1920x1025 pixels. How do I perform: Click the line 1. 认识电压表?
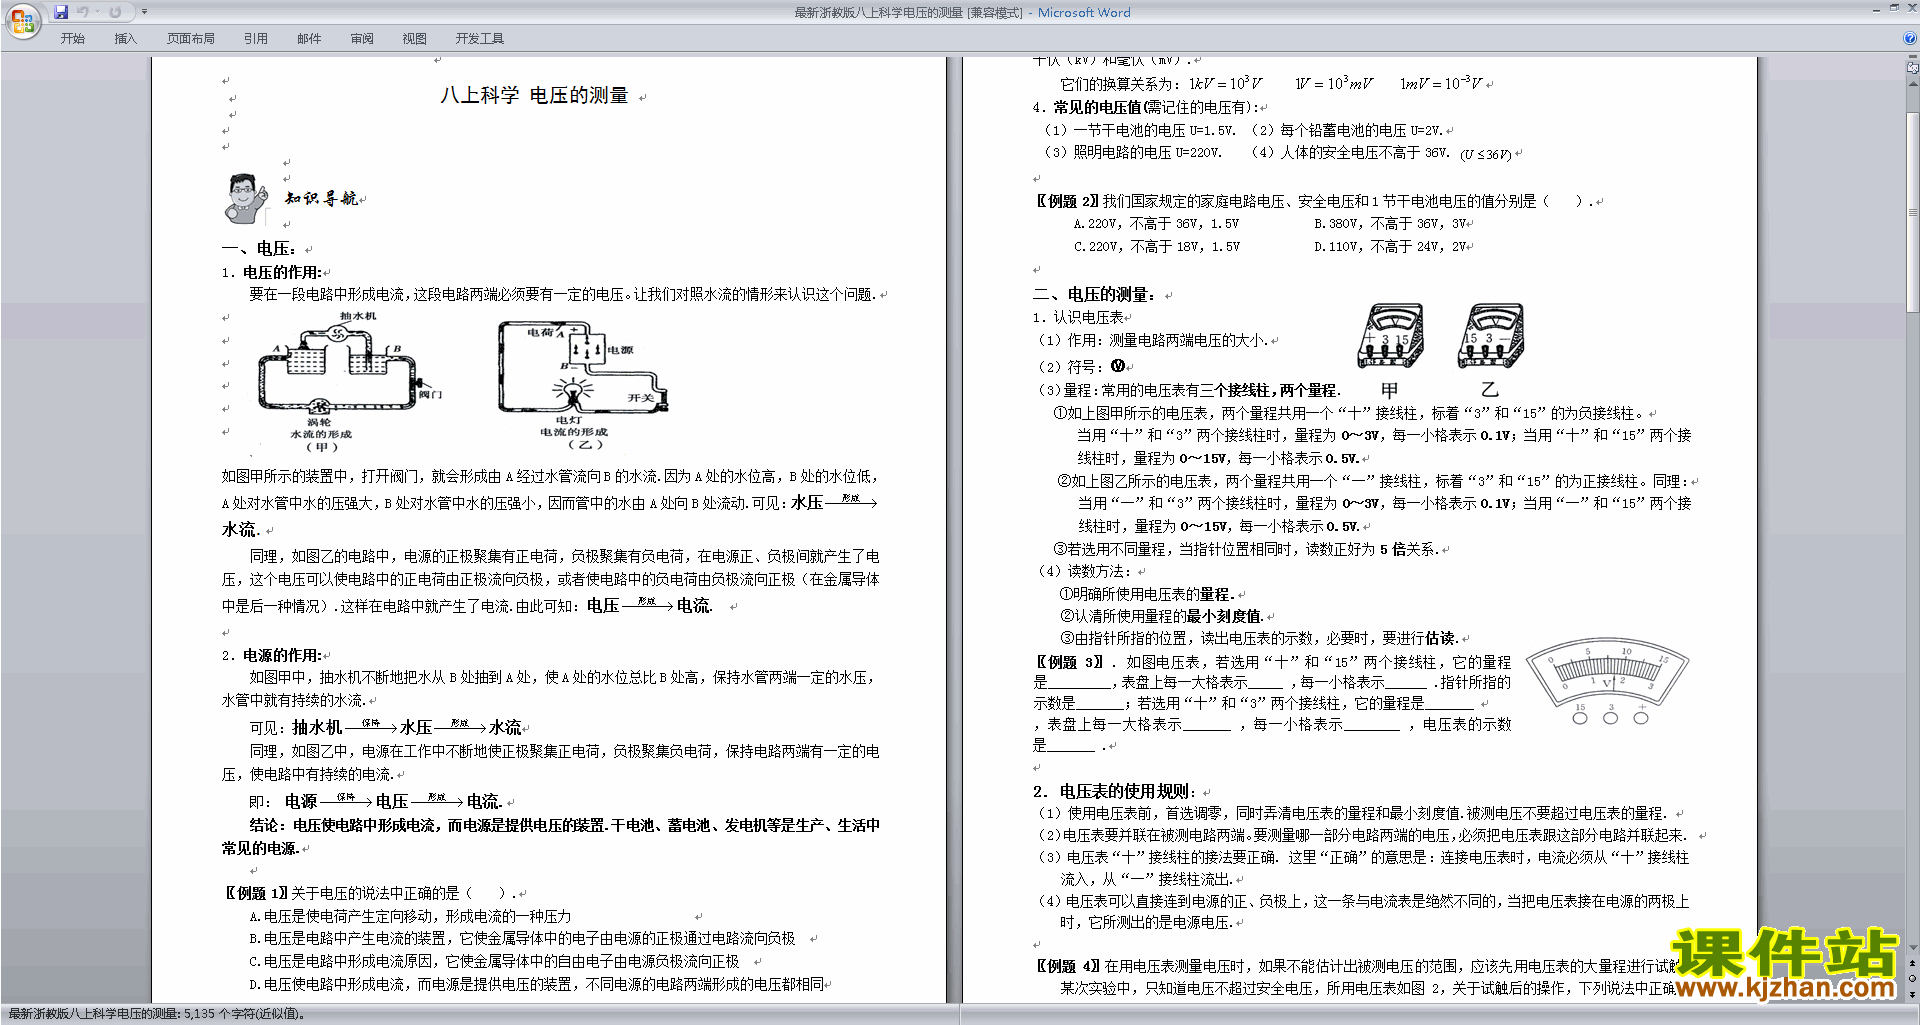[1078, 317]
